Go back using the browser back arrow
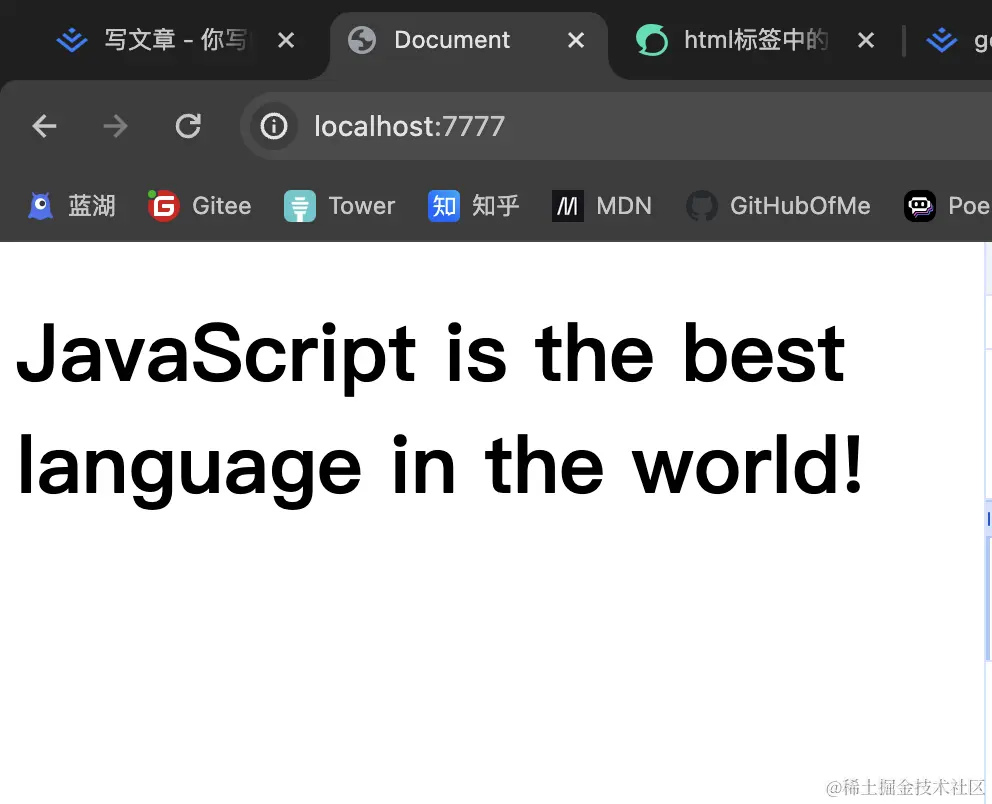 click(44, 126)
